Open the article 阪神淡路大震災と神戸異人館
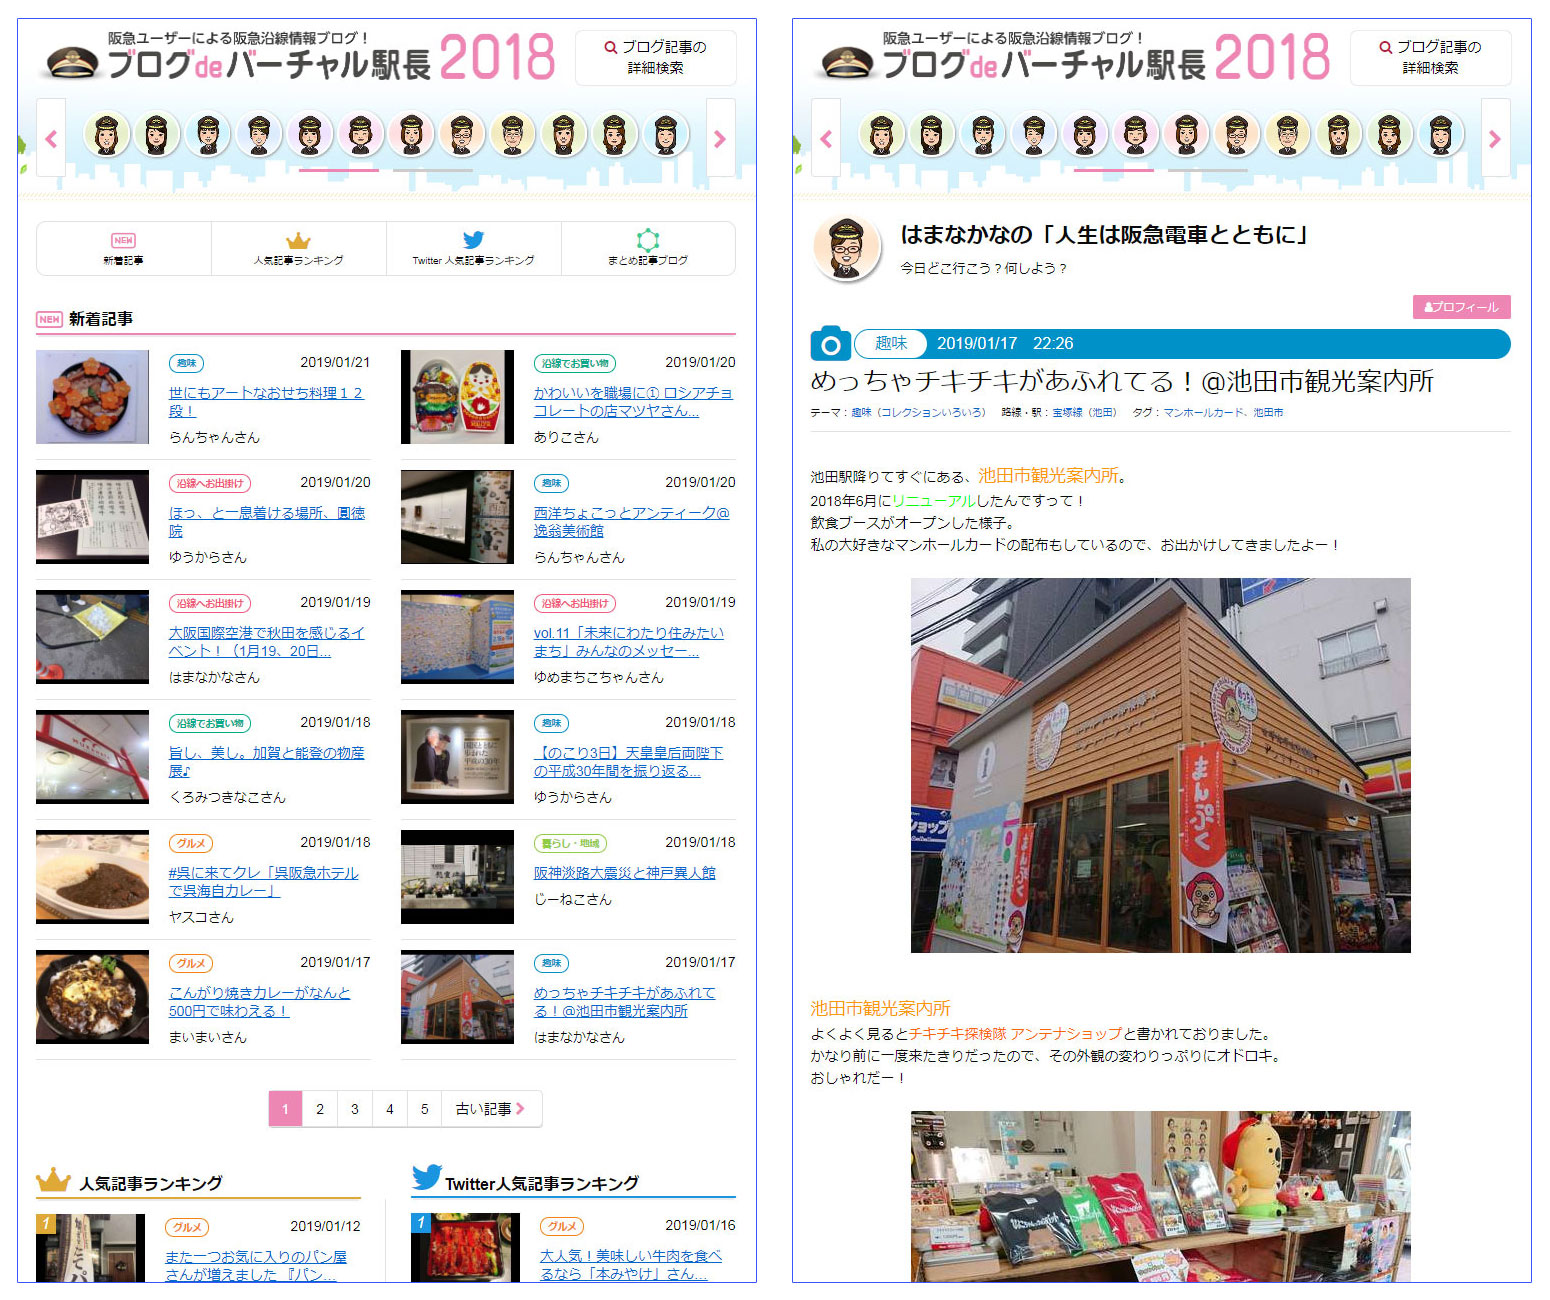Screen dimensions: 1550x1300 [625, 873]
